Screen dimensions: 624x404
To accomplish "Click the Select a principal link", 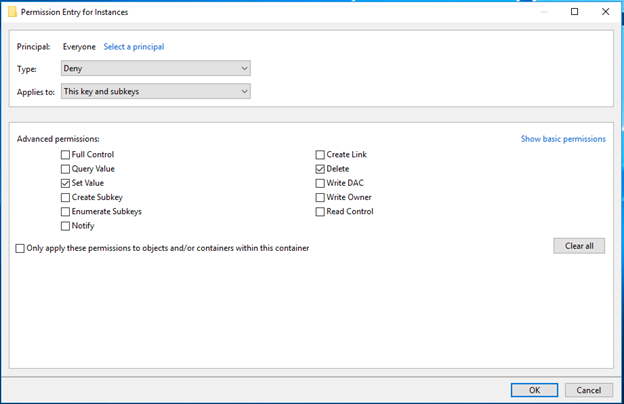I will point(134,47).
